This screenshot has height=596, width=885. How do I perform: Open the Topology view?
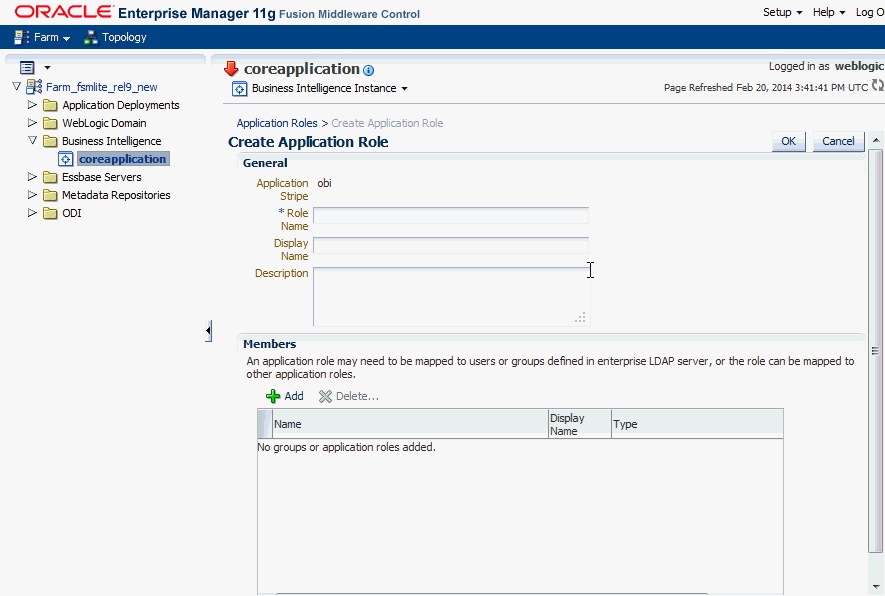[124, 37]
